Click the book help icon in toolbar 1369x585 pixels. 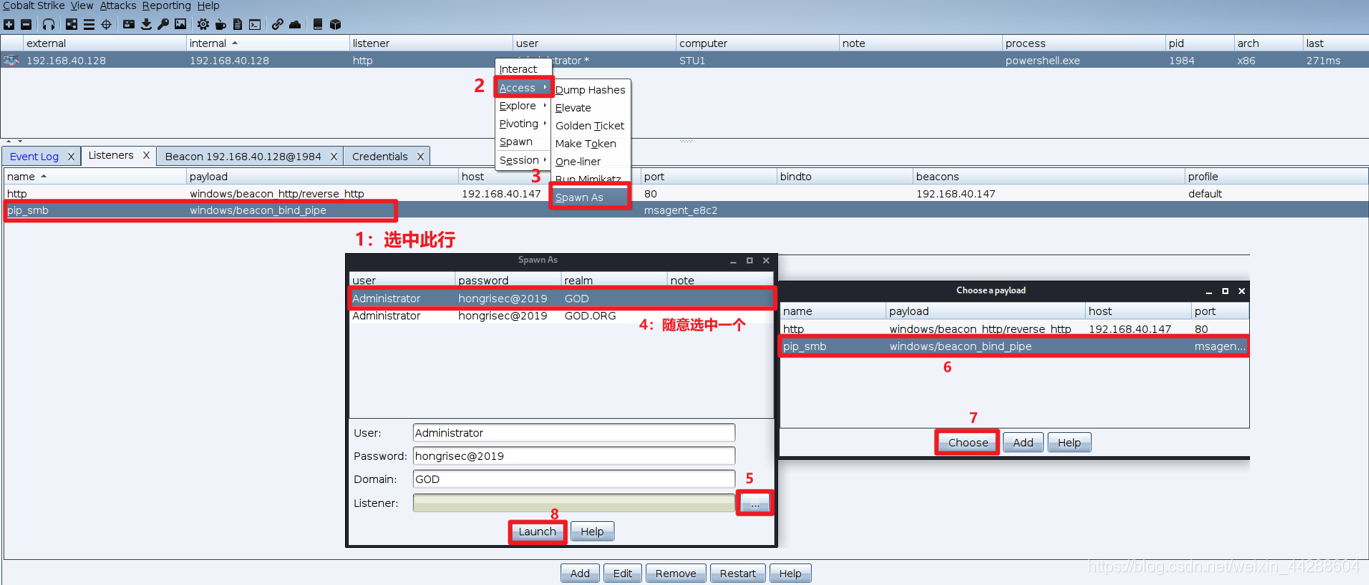(318, 24)
